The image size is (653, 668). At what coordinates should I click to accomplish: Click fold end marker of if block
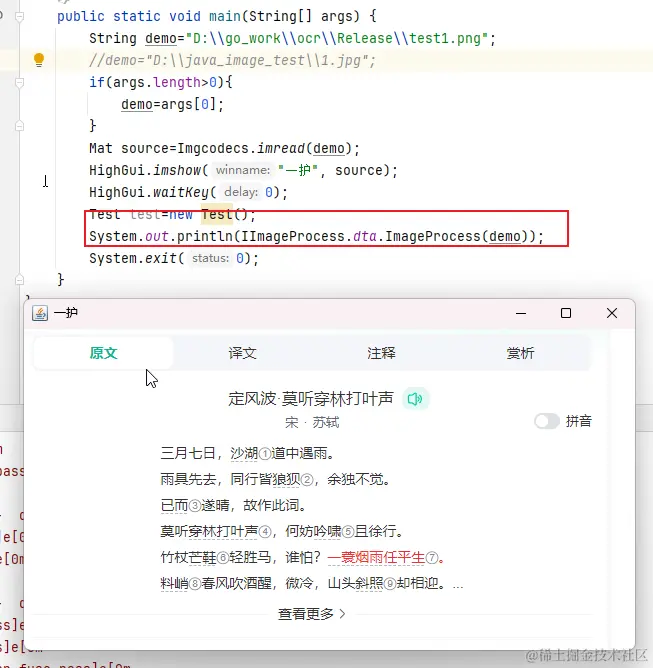19,126
